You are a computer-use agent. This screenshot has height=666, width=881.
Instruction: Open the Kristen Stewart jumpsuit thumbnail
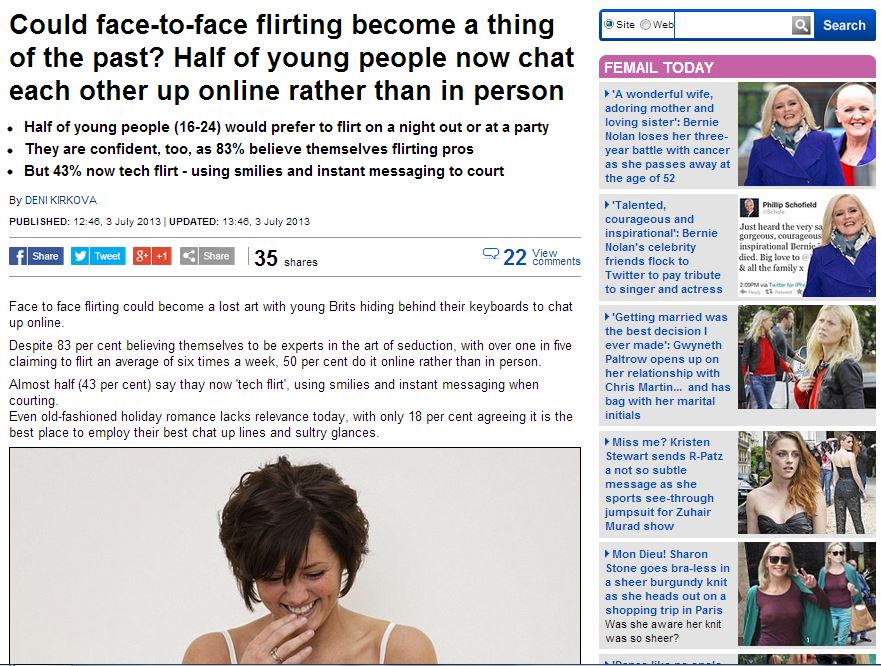click(806, 483)
